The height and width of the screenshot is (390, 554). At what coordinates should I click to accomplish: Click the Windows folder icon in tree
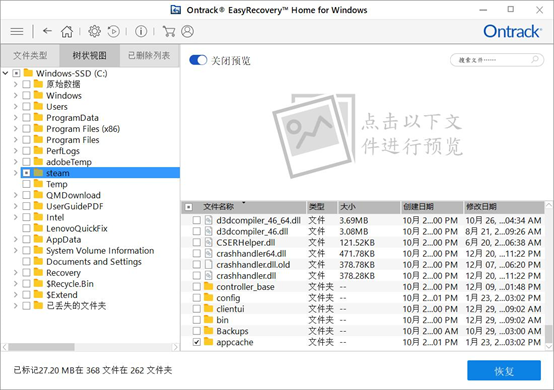38,95
